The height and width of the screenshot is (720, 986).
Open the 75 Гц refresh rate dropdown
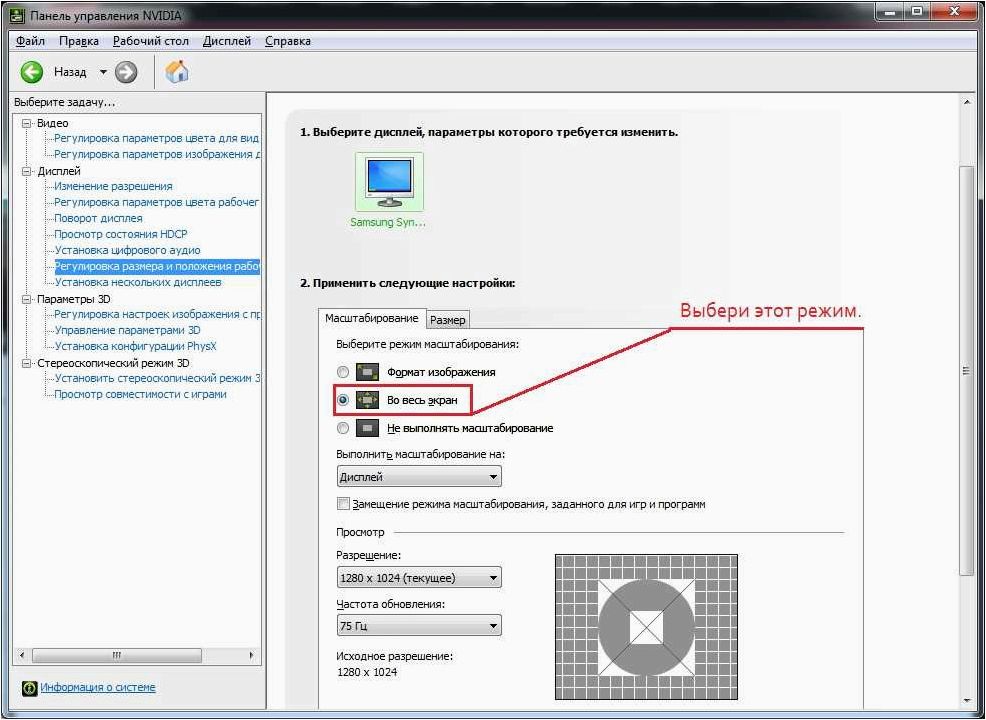click(419, 625)
